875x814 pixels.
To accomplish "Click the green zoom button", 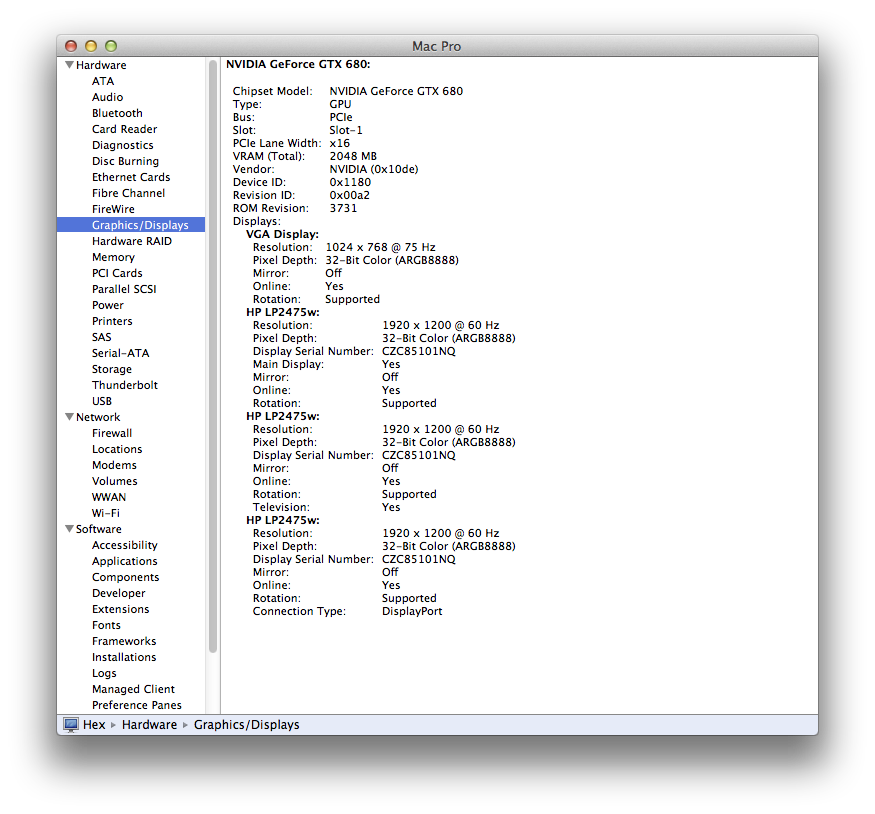I will [111, 46].
